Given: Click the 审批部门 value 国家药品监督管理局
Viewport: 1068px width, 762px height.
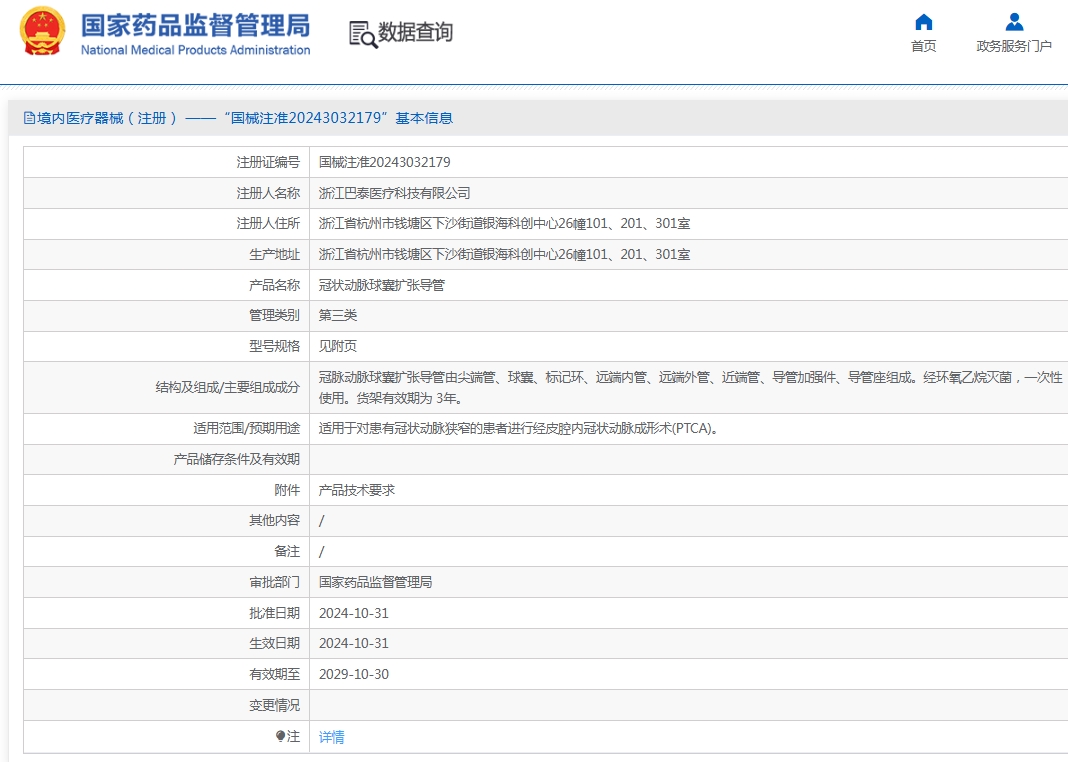Looking at the screenshot, I should point(375,582).
